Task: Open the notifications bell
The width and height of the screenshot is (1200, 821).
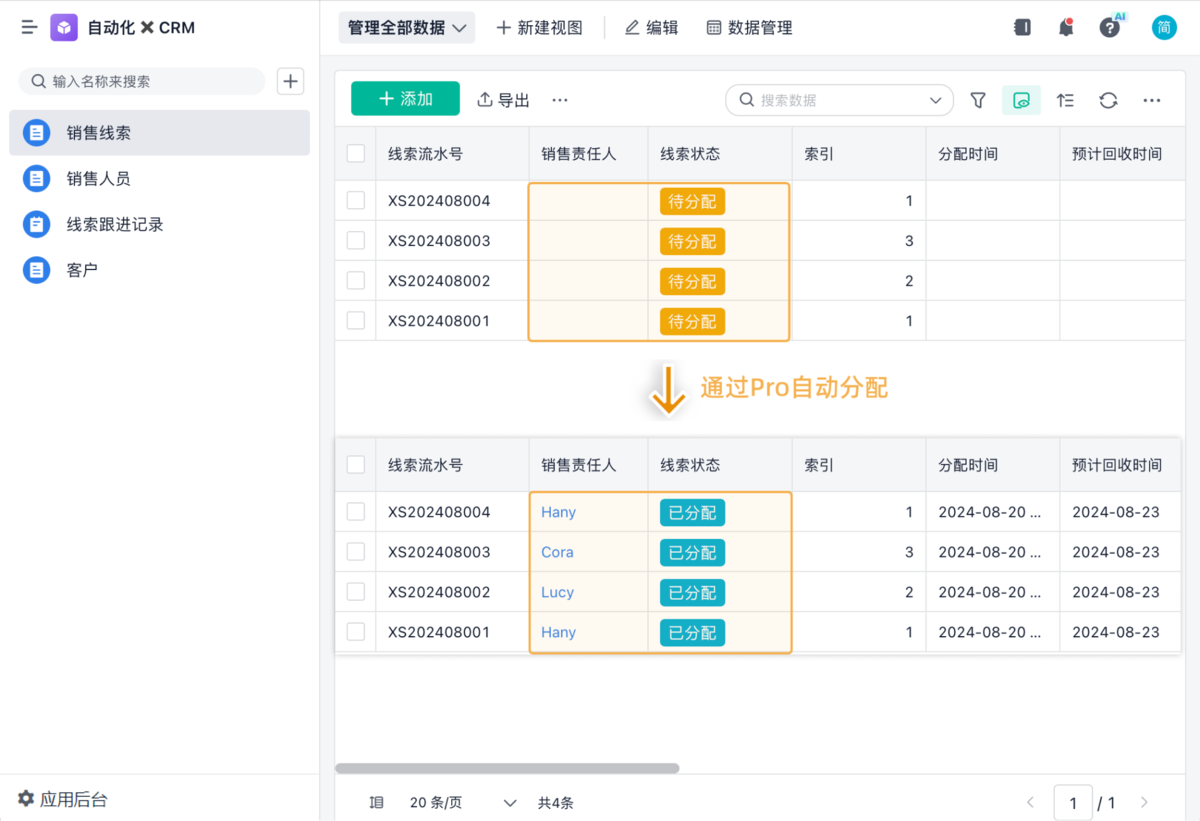Action: [1066, 28]
